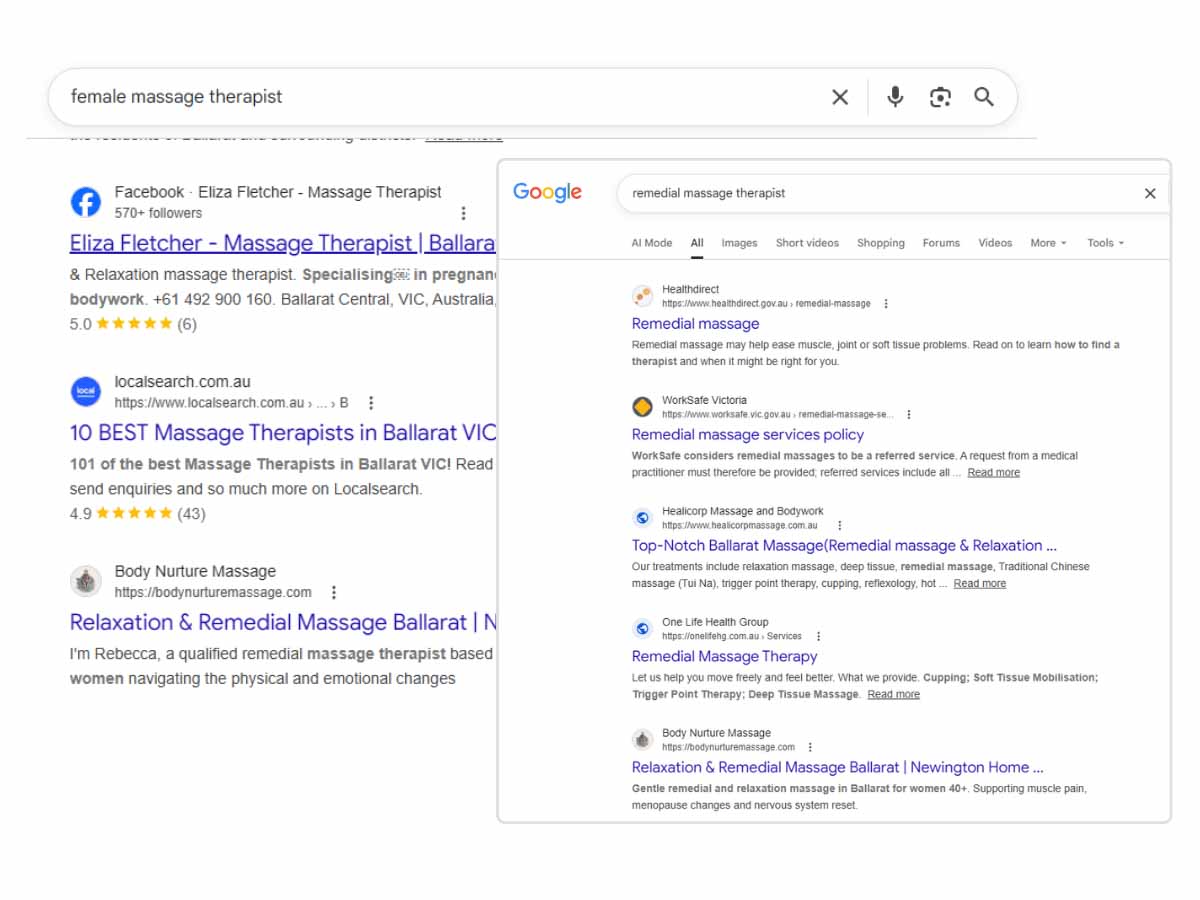1200x900 pixels.
Task: Click the 4.9 star rating (43)
Action: [137, 514]
